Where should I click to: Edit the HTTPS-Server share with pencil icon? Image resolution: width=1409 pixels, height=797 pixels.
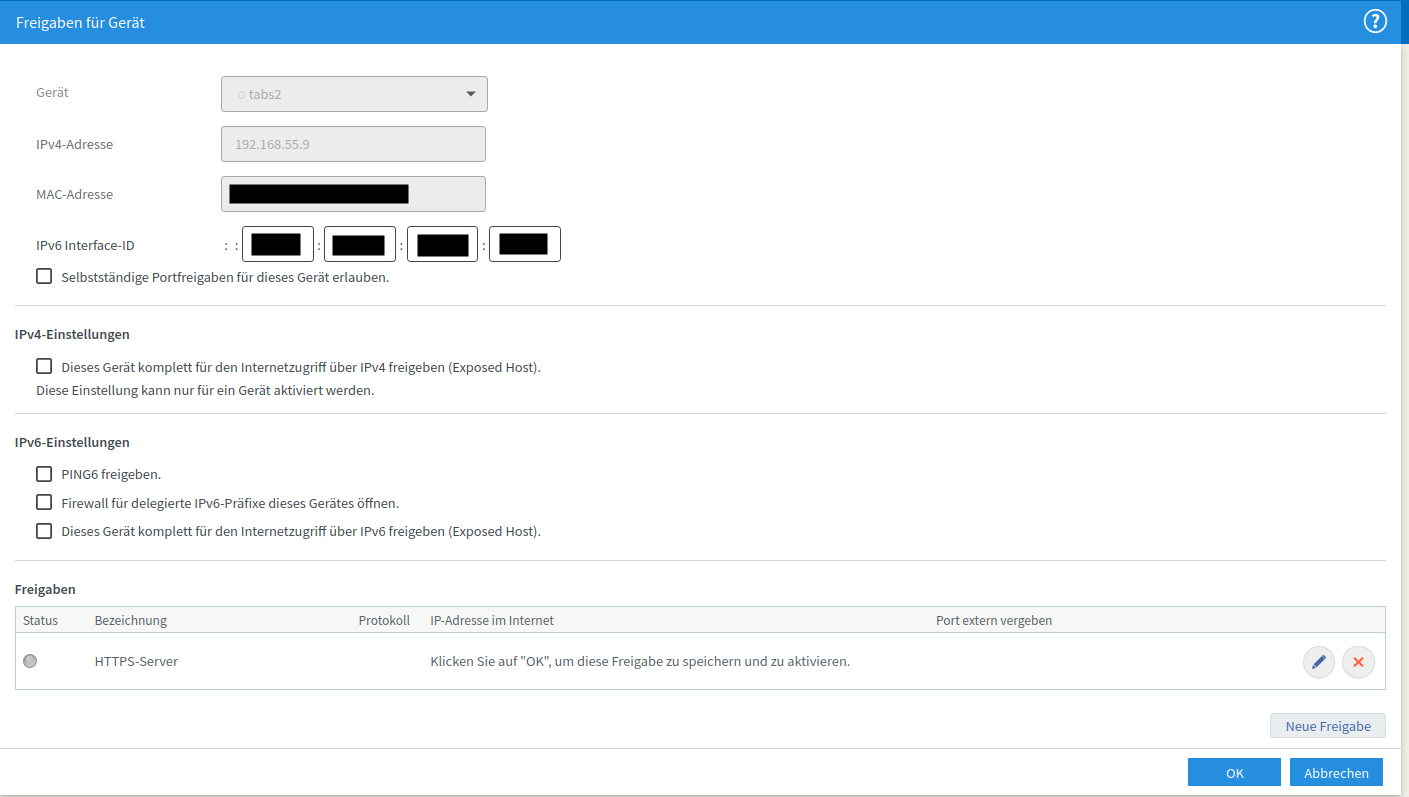[x=1318, y=662]
